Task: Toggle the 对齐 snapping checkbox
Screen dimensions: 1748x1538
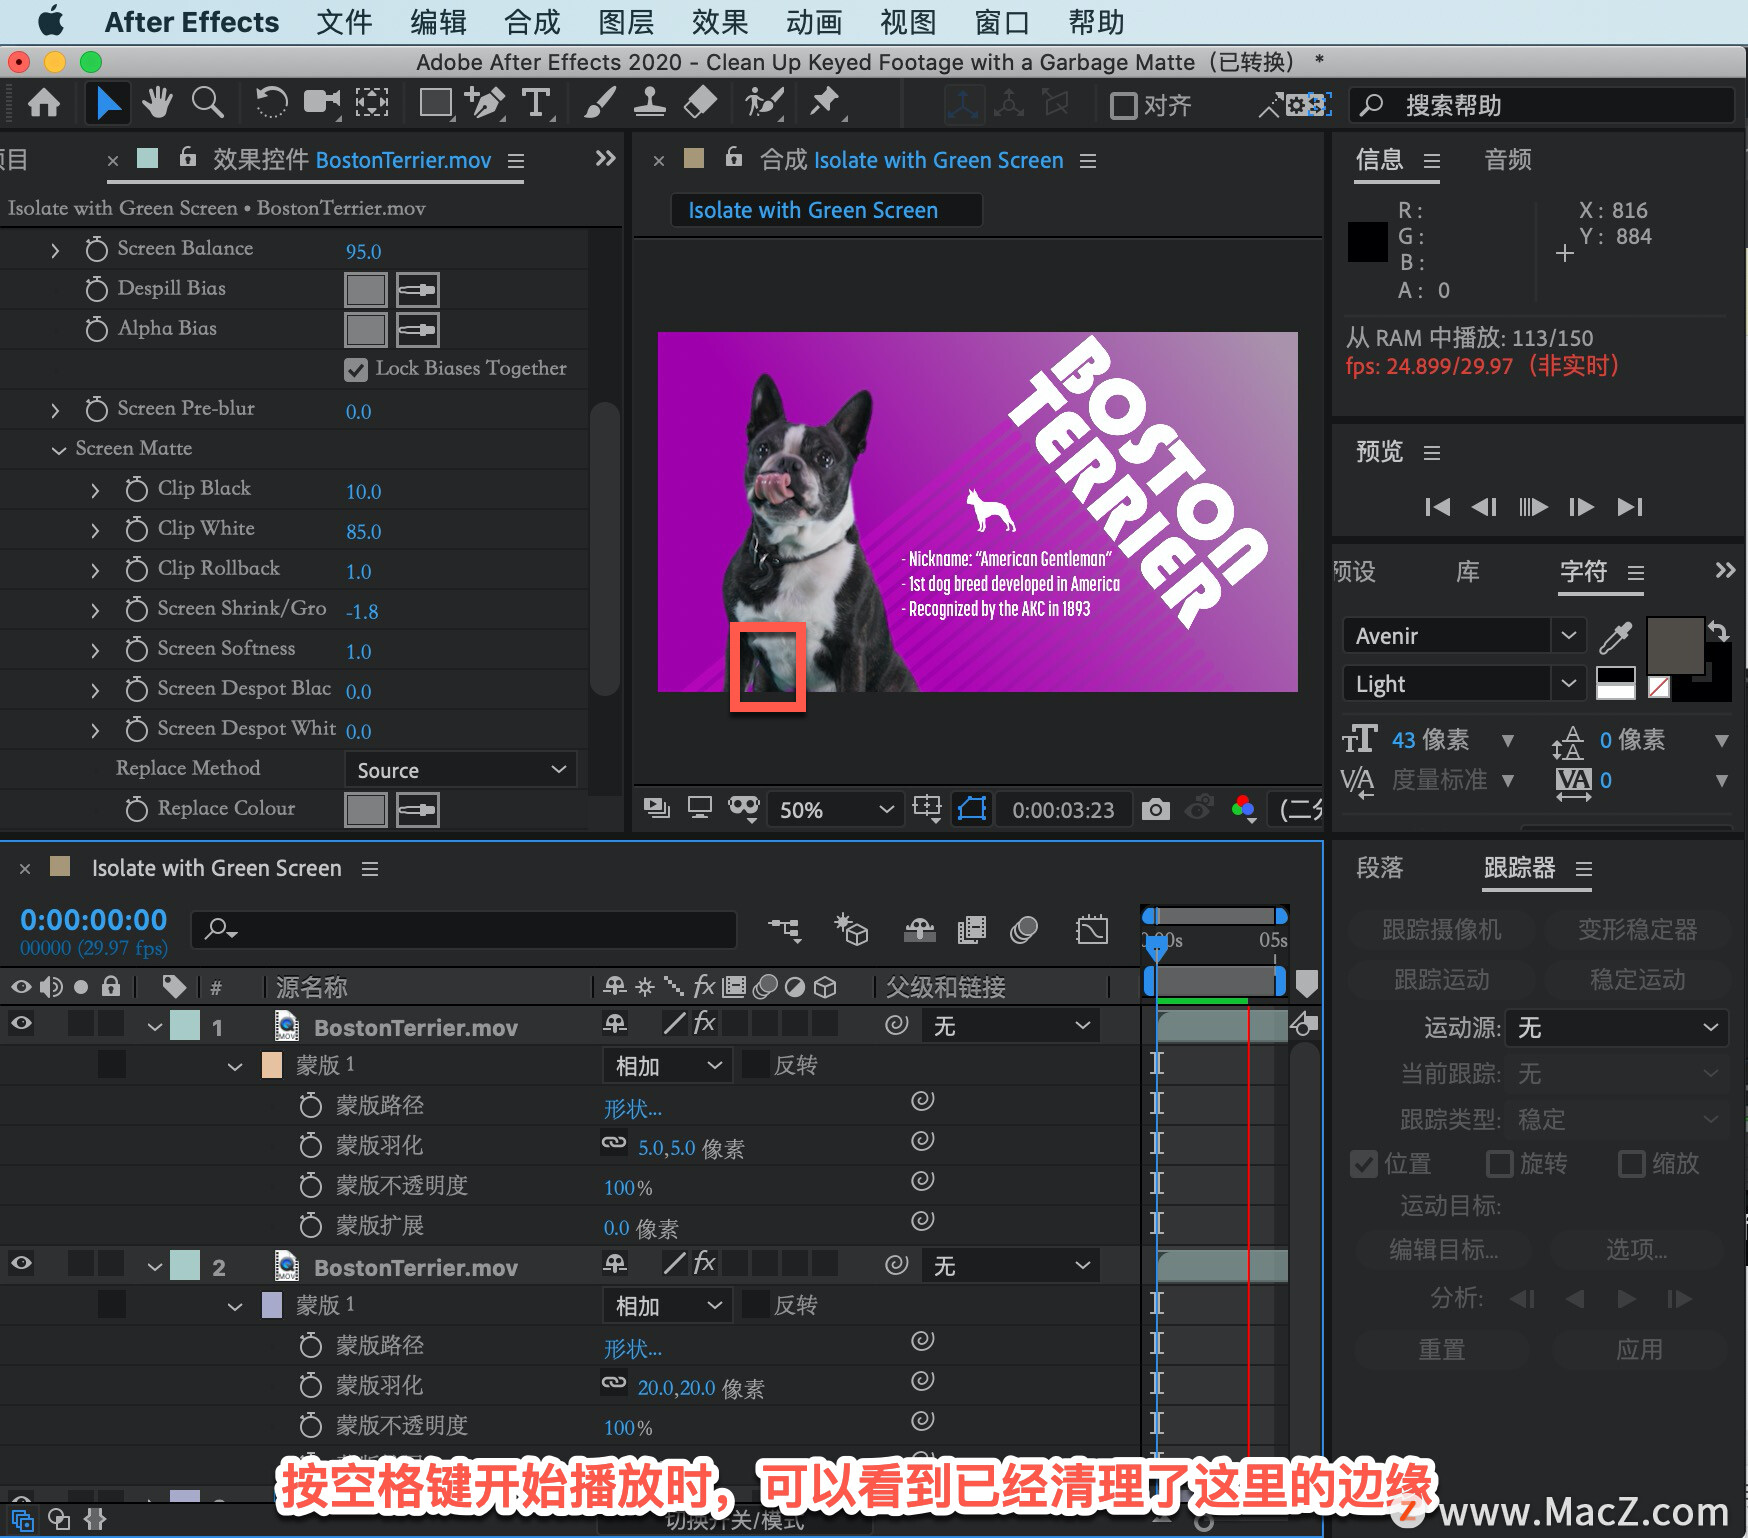Action: pos(1124,106)
